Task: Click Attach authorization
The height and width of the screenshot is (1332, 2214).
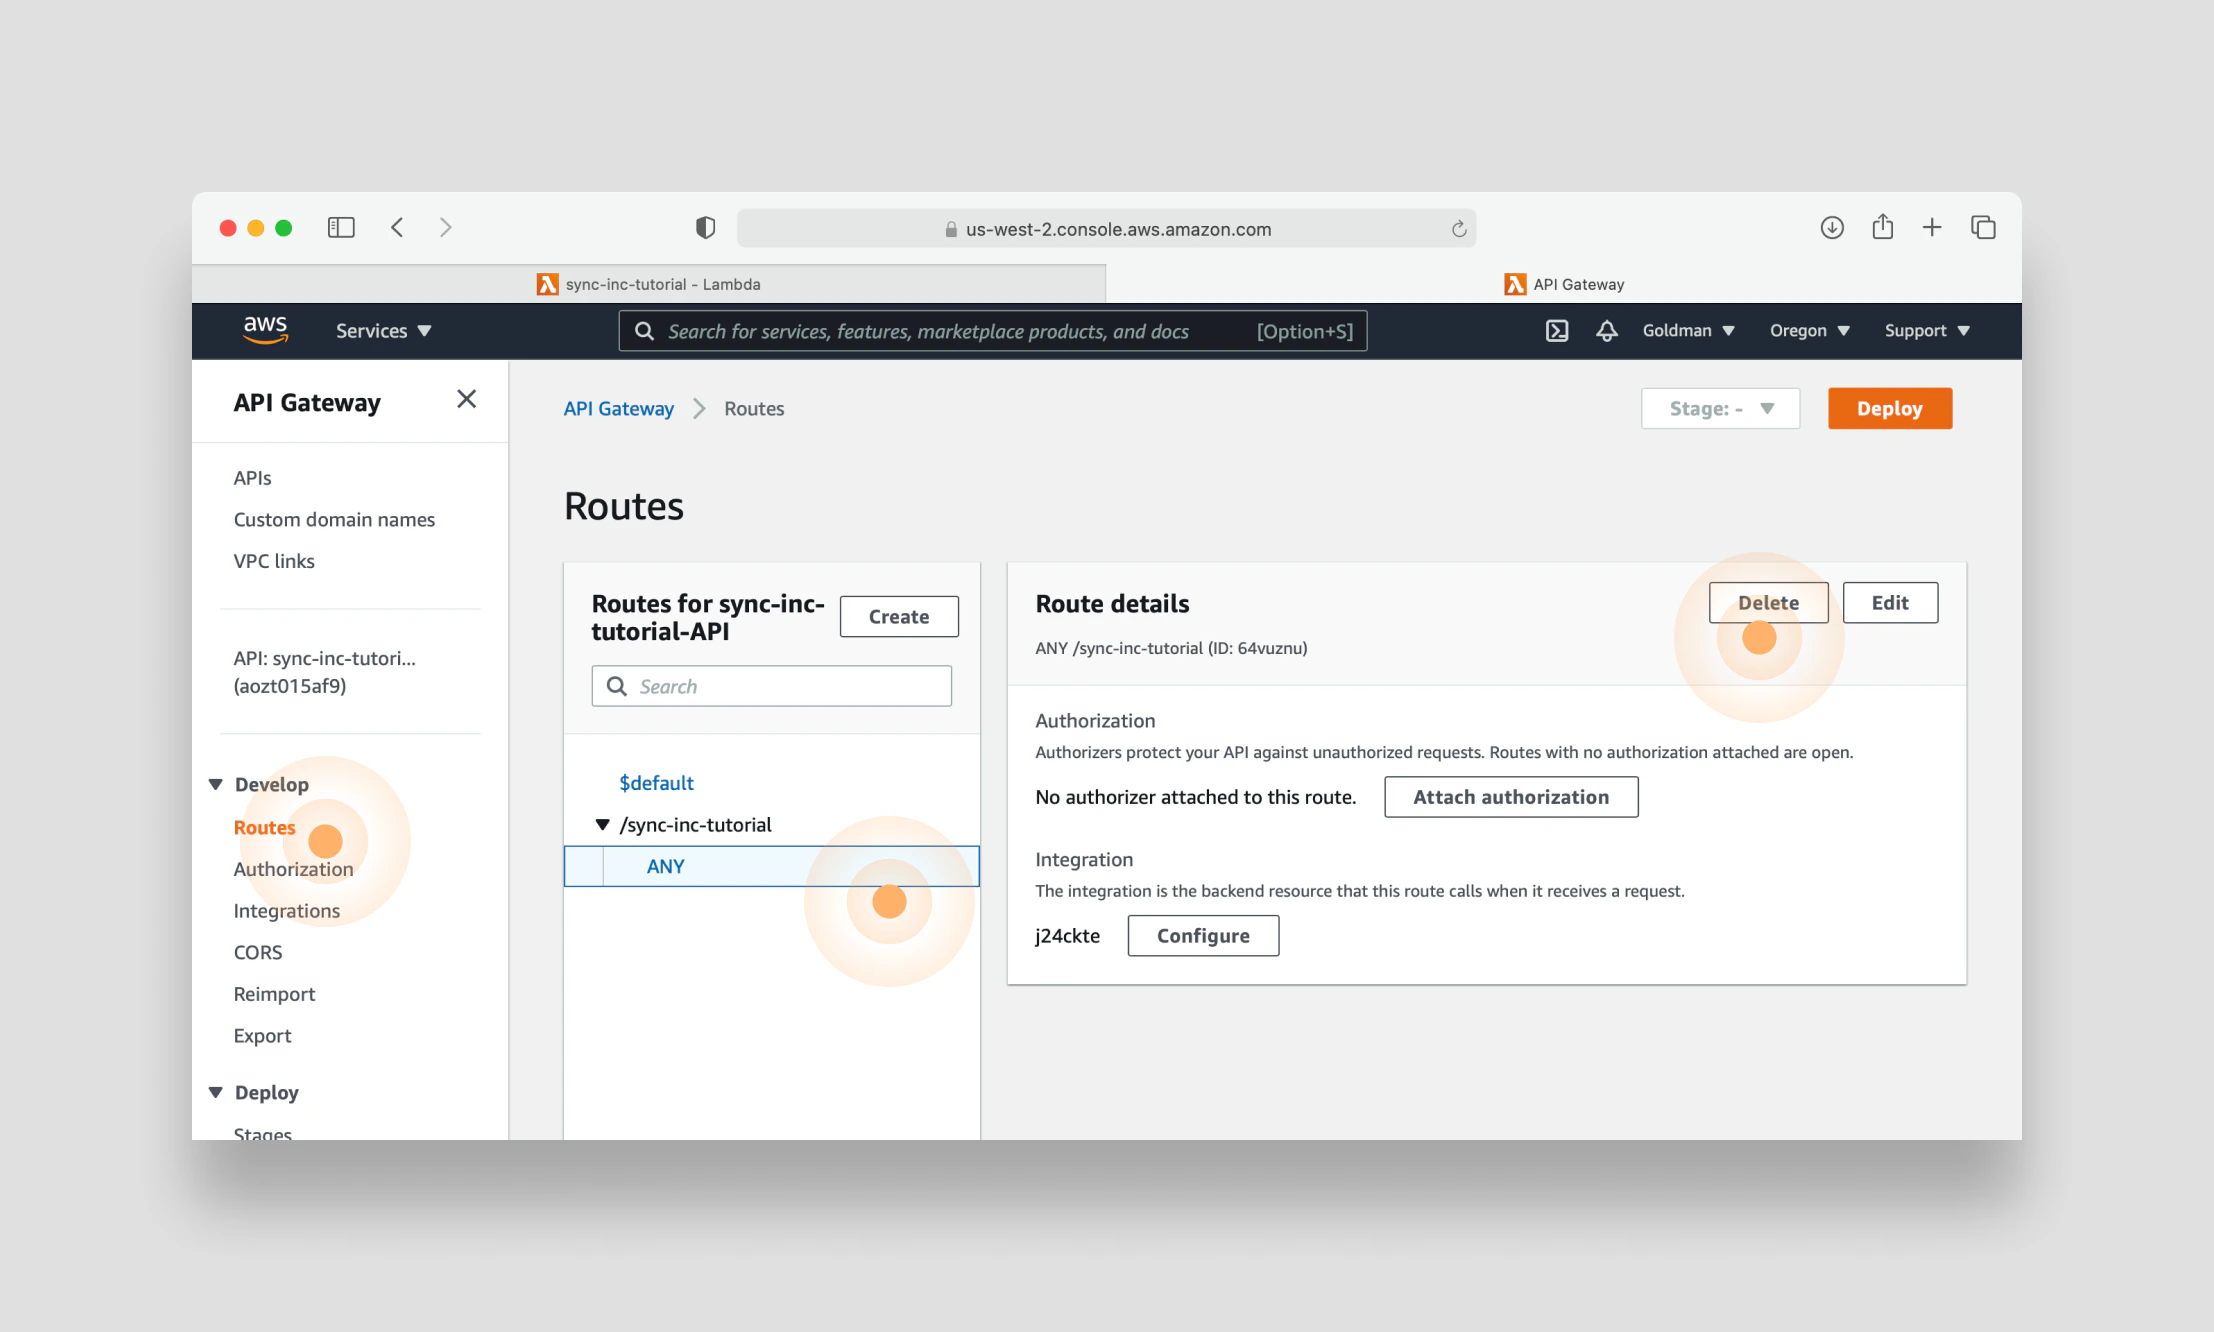Action: coord(1510,797)
